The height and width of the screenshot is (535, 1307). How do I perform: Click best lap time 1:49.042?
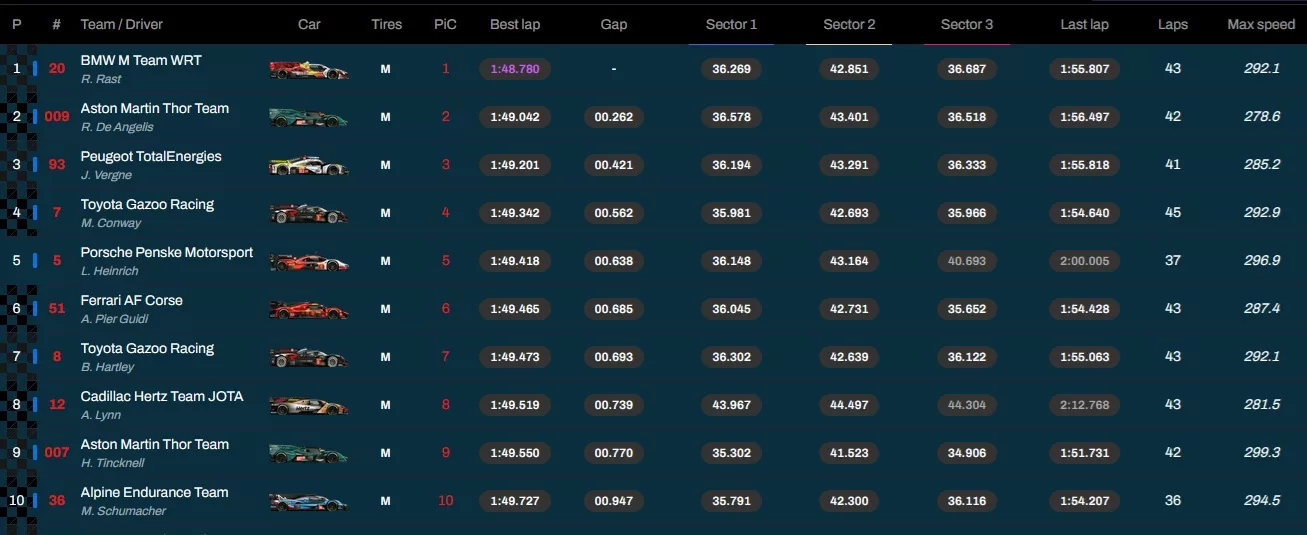tap(515, 117)
